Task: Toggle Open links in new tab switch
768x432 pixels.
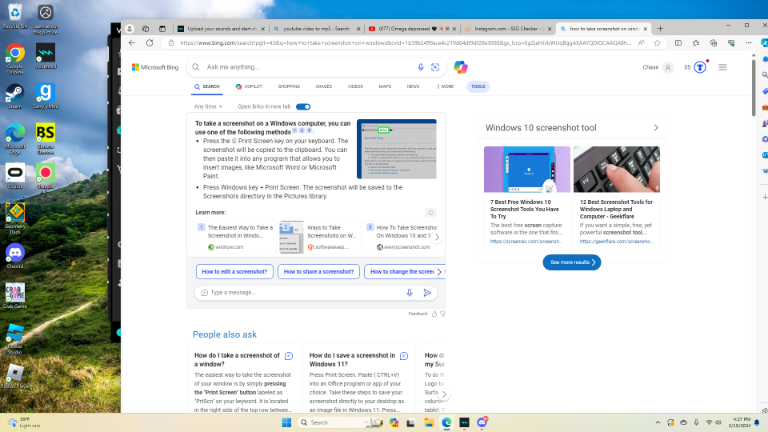Action: pos(303,107)
